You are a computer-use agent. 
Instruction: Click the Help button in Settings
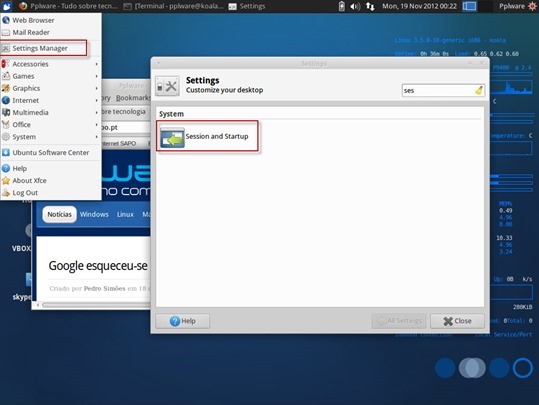(x=183, y=321)
